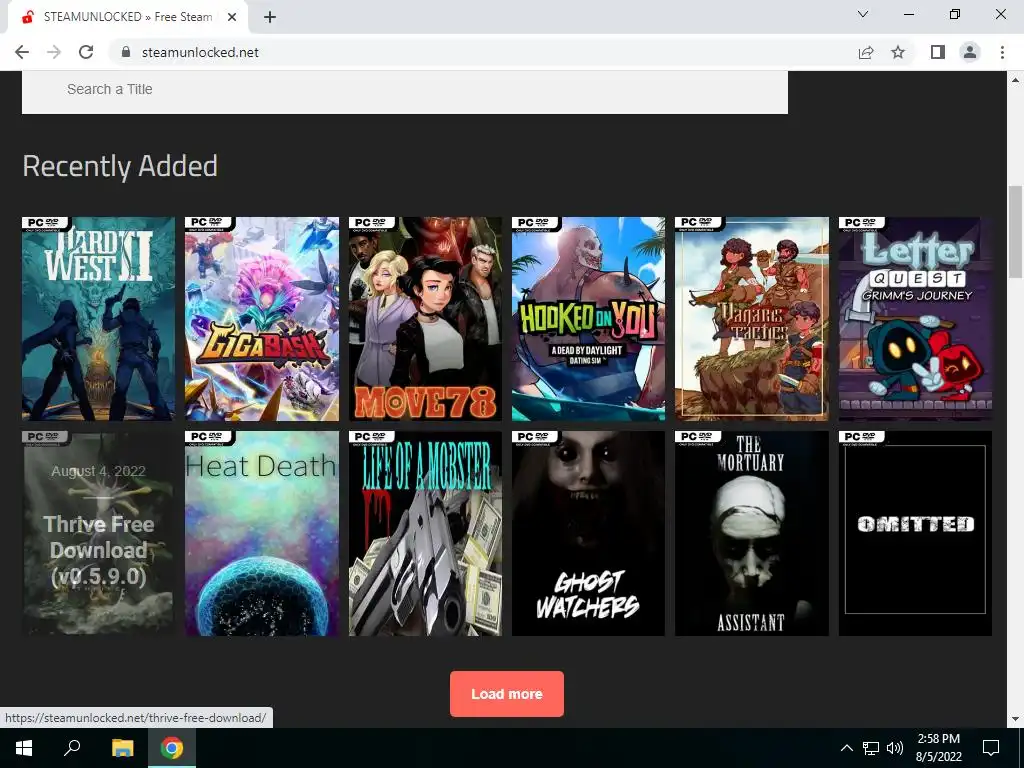Open the volume tray icon
Viewport: 1024px width, 768px height.
895,748
